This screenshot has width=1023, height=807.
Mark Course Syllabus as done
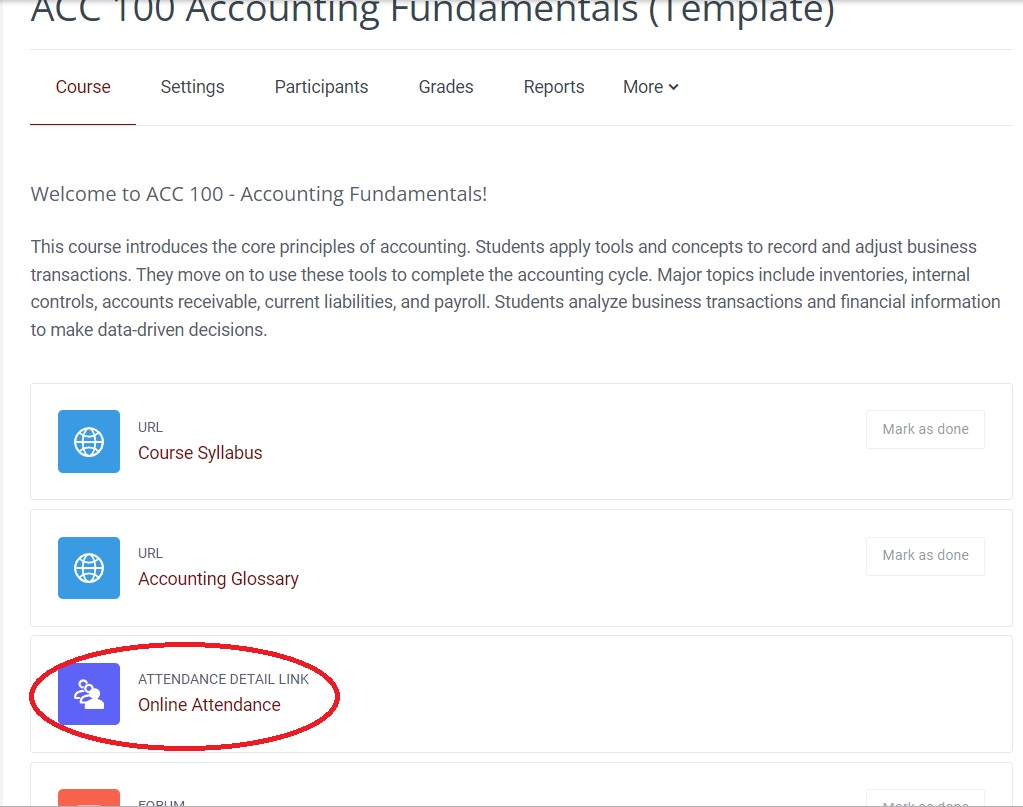[925, 429]
